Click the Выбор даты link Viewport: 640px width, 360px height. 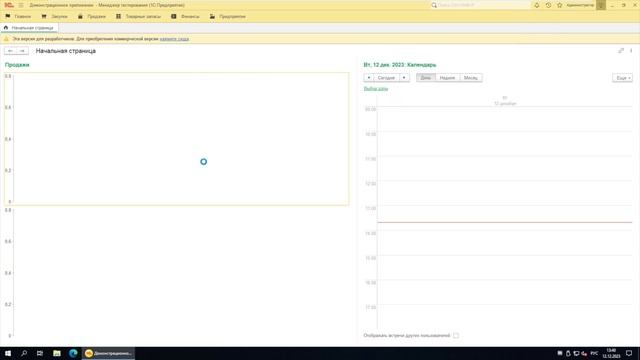click(x=376, y=89)
